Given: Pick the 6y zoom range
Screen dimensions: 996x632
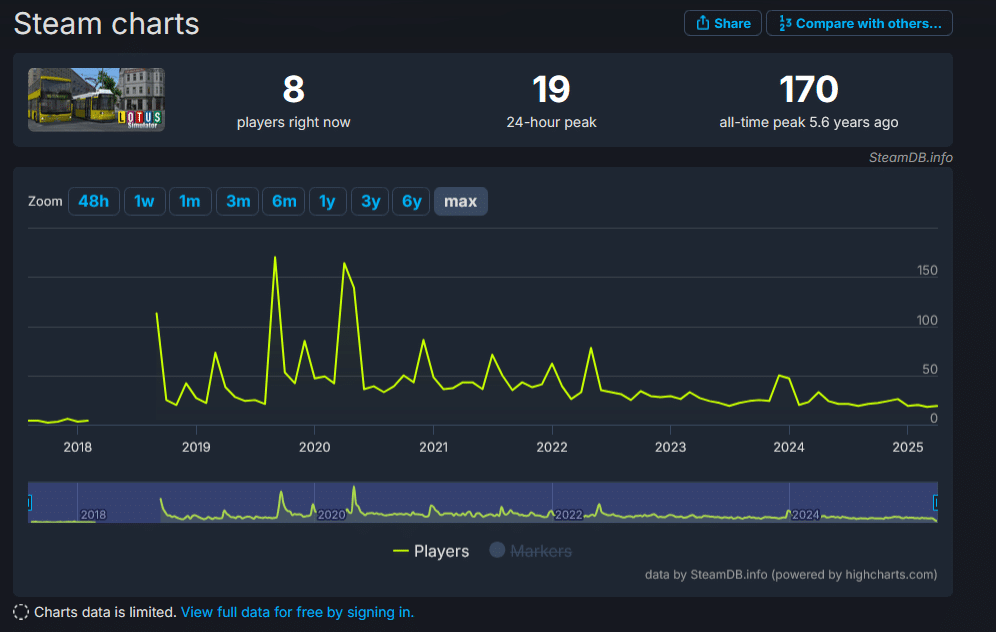Looking at the screenshot, I should tap(412, 201).
